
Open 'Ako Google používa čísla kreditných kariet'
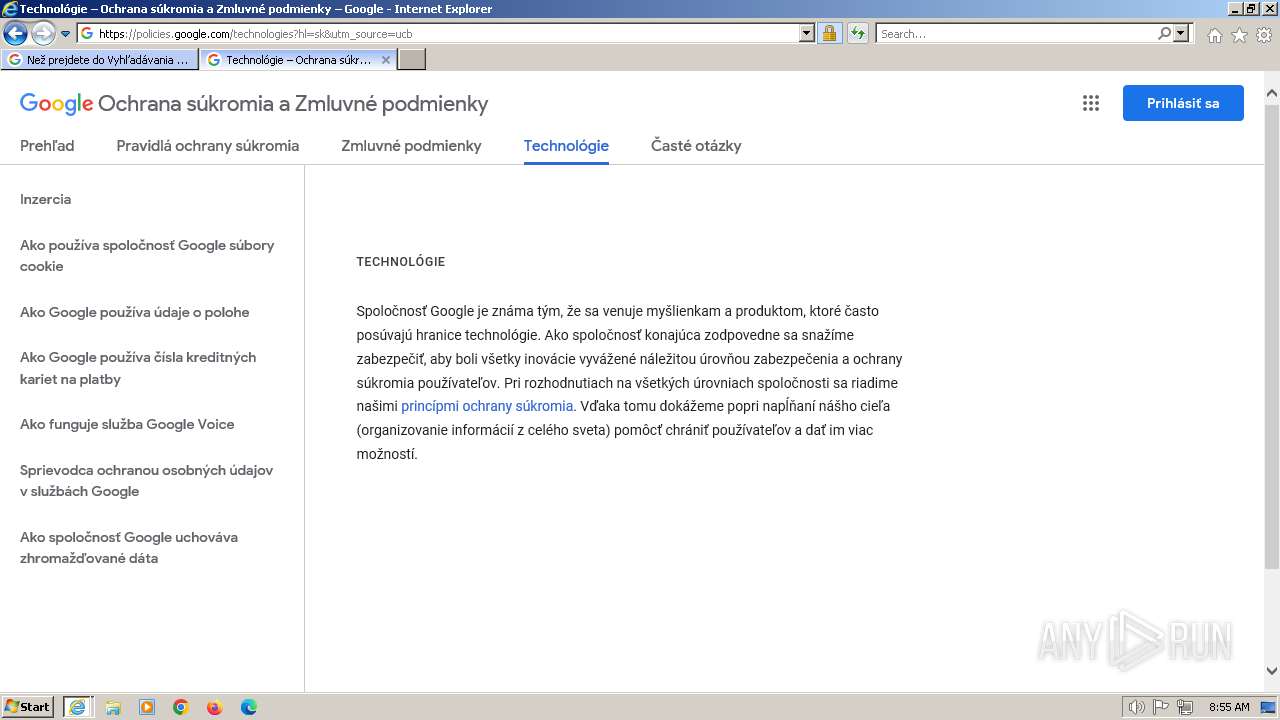tap(138, 368)
